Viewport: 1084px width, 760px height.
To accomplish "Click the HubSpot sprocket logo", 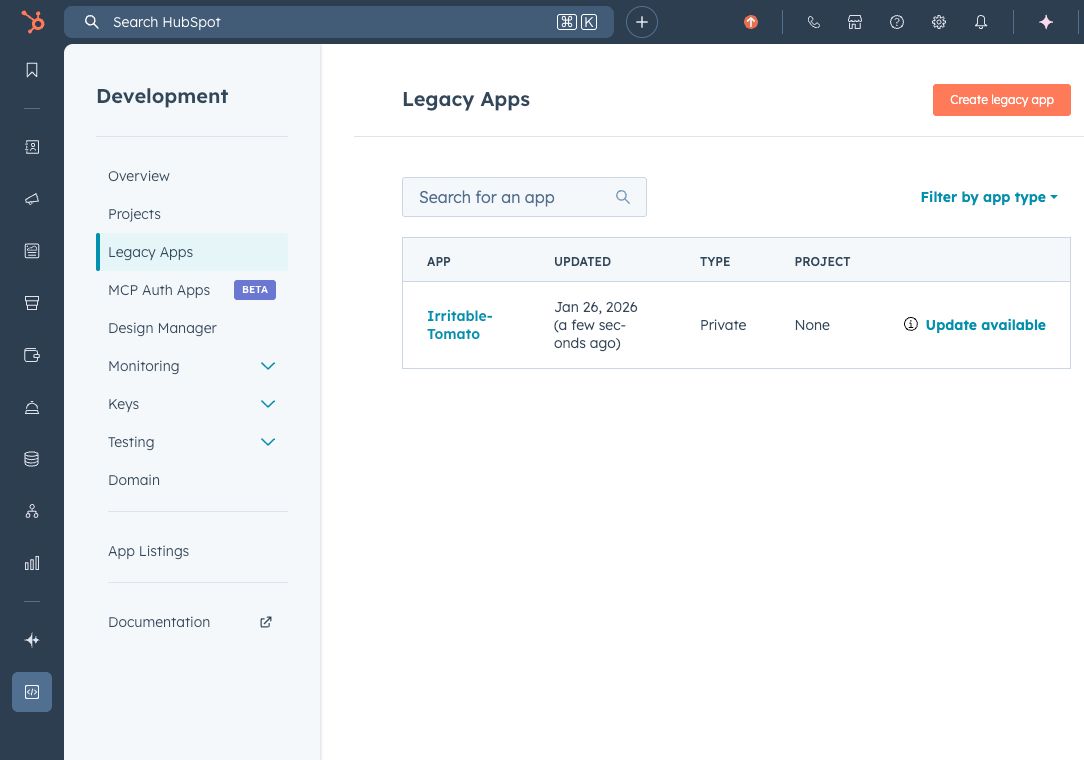I will pyautogui.click(x=32, y=22).
